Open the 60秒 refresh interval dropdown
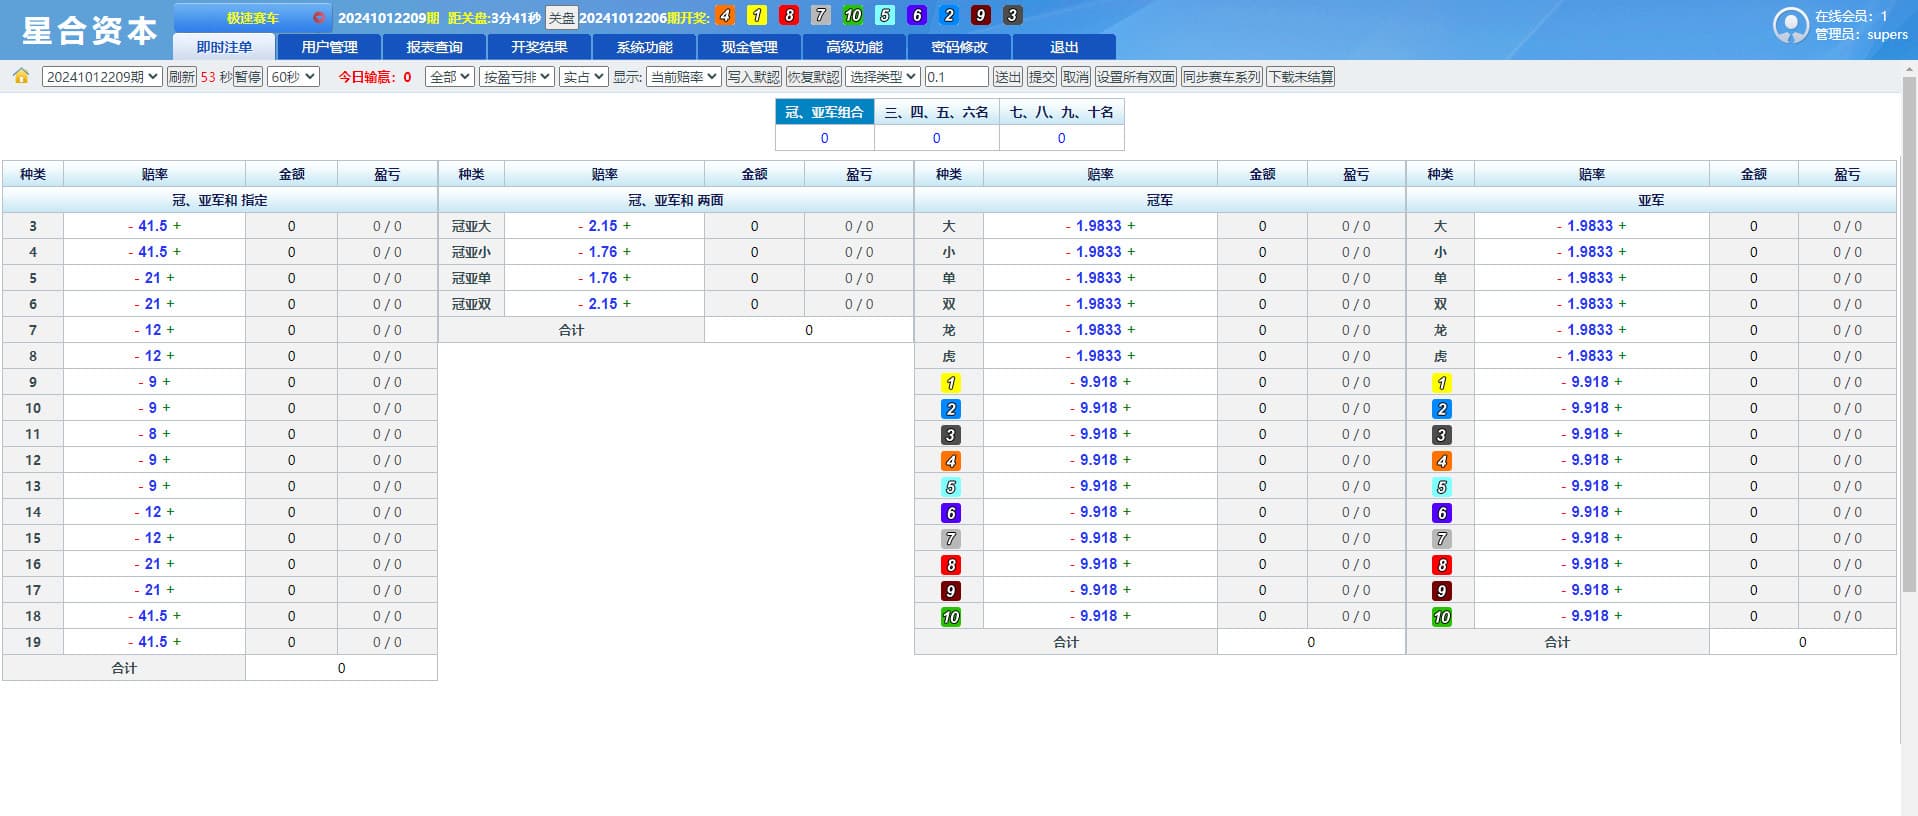The height and width of the screenshot is (816, 1918). pos(293,77)
